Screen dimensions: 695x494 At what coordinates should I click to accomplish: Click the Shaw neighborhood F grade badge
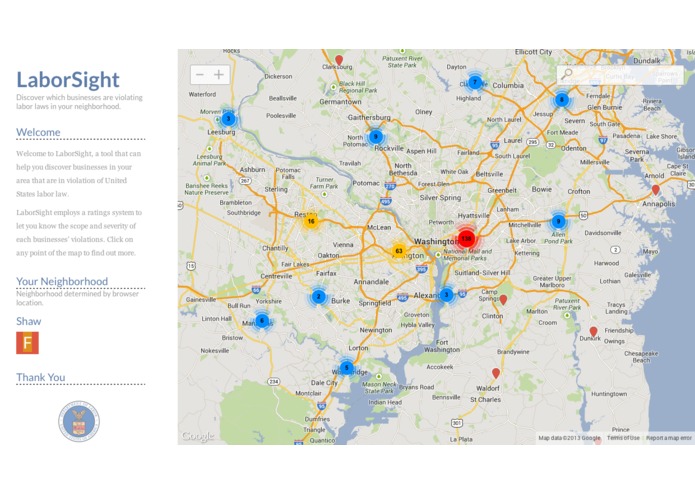27,343
